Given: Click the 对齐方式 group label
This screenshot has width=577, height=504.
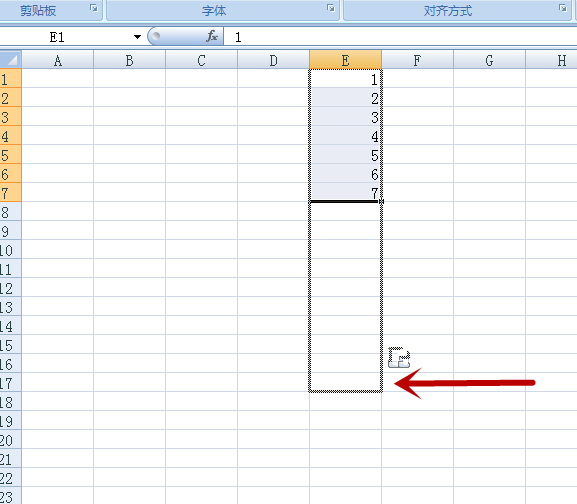Looking at the screenshot, I should (448, 11).
